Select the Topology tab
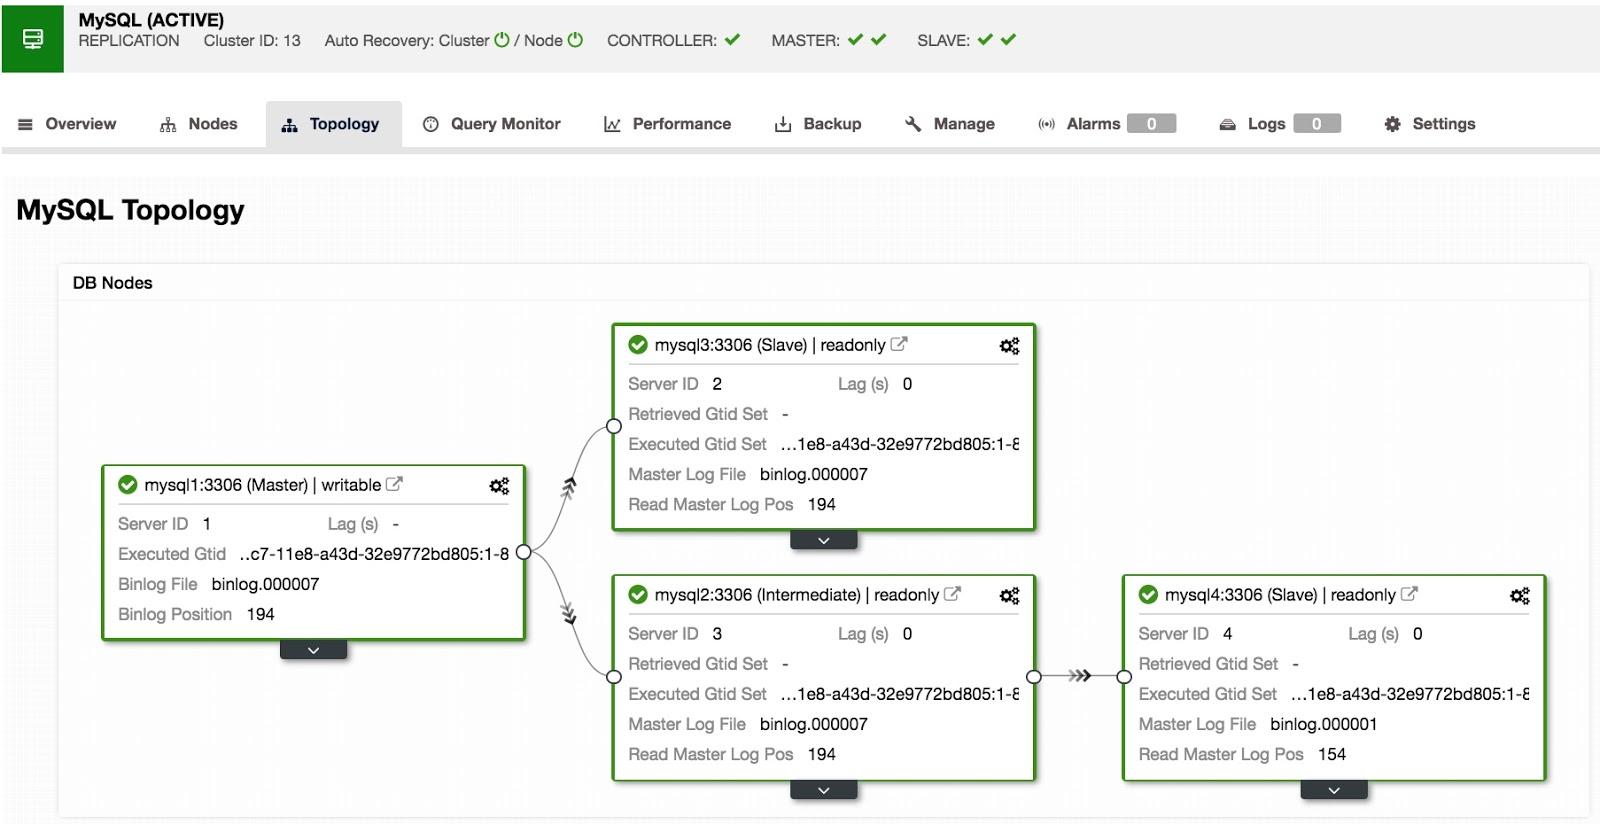1600x824 pixels. click(333, 124)
